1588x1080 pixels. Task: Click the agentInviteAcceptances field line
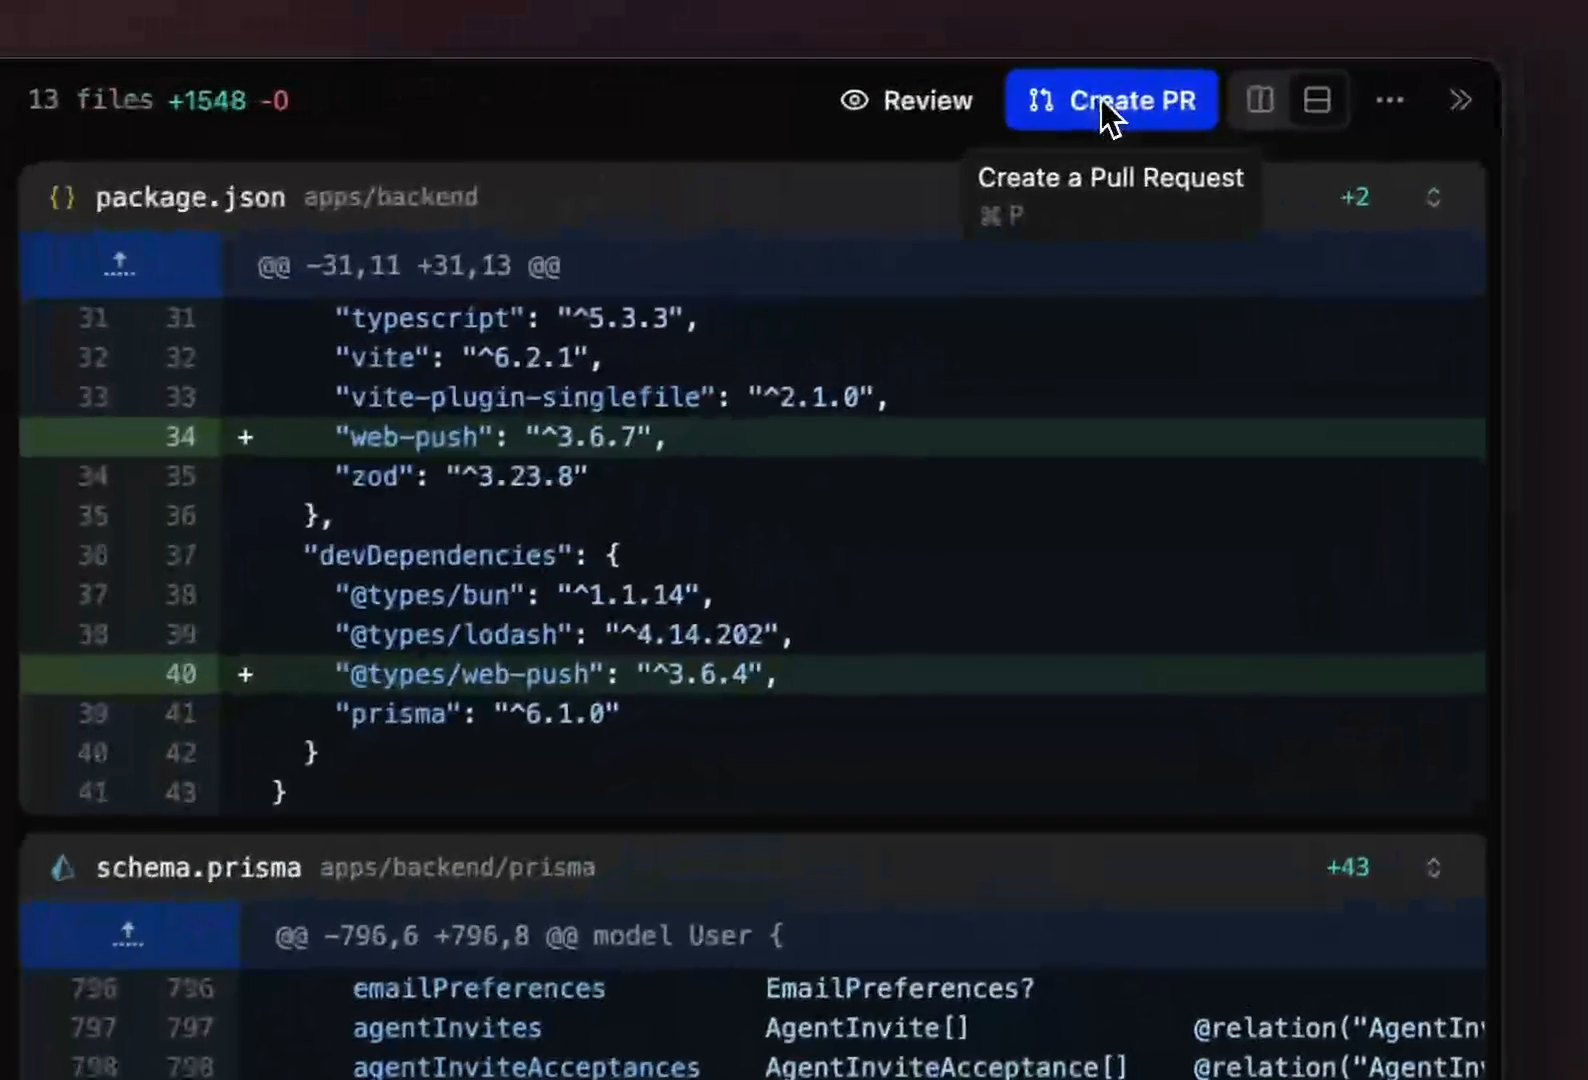pos(752,1066)
